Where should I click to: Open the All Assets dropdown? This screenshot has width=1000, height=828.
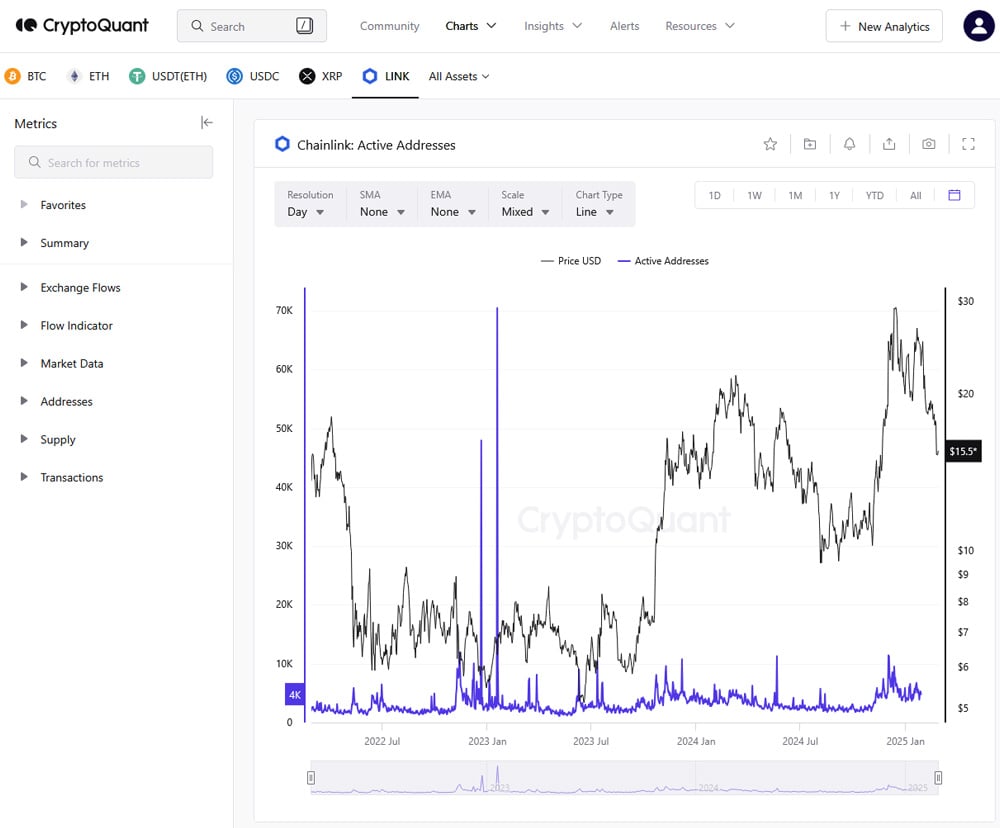click(459, 76)
